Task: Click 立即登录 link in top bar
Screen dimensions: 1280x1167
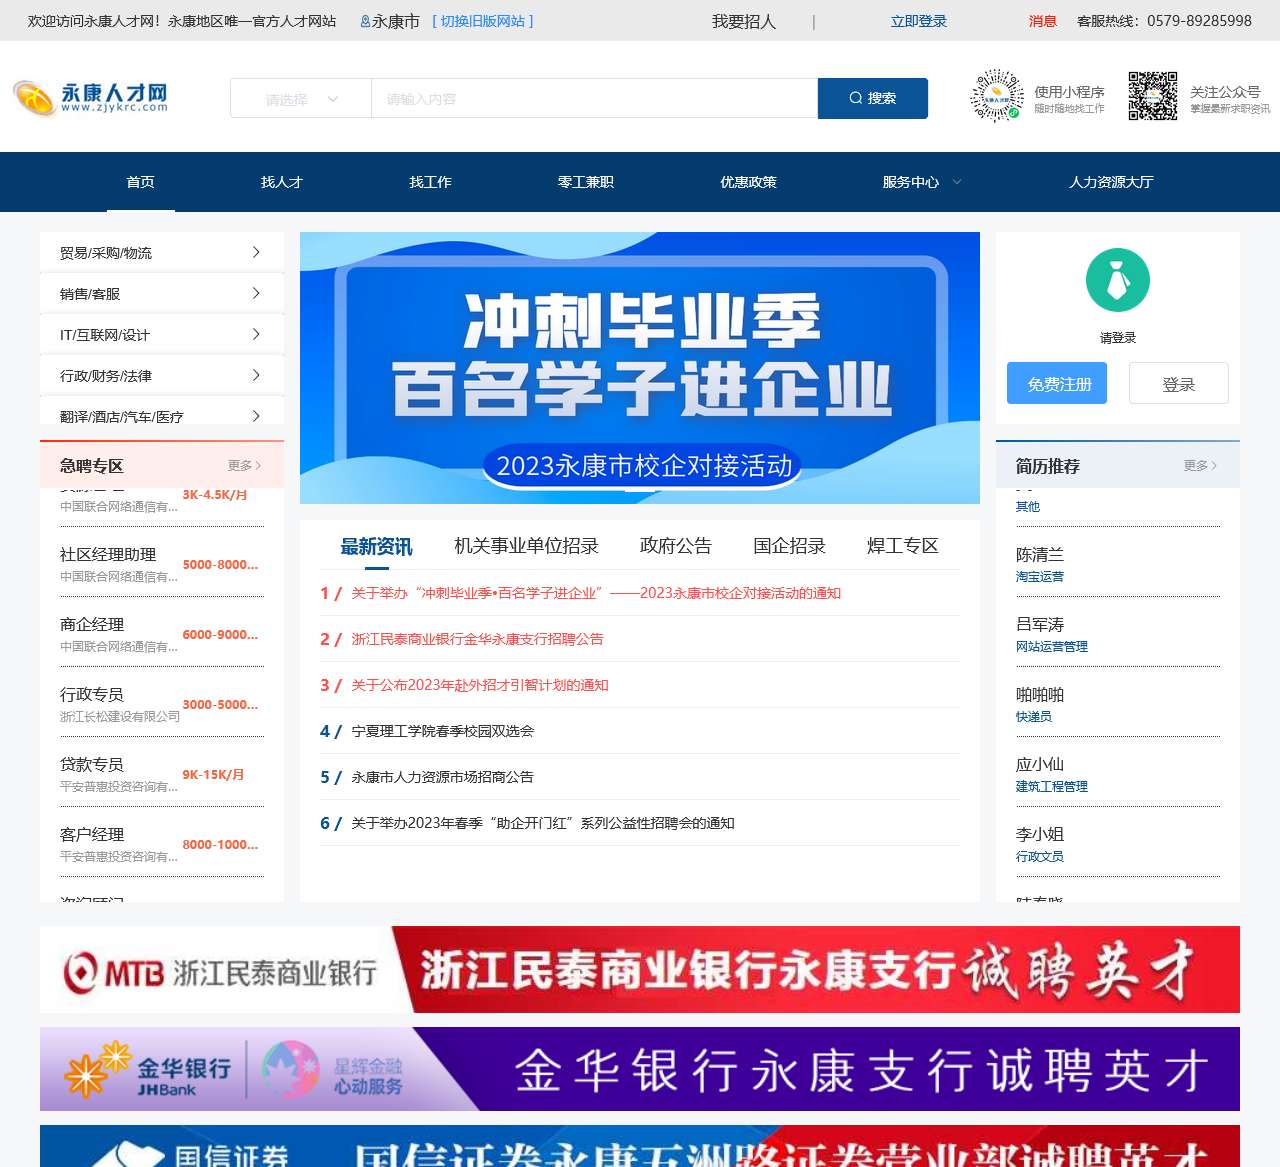Action: [x=919, y=21]
